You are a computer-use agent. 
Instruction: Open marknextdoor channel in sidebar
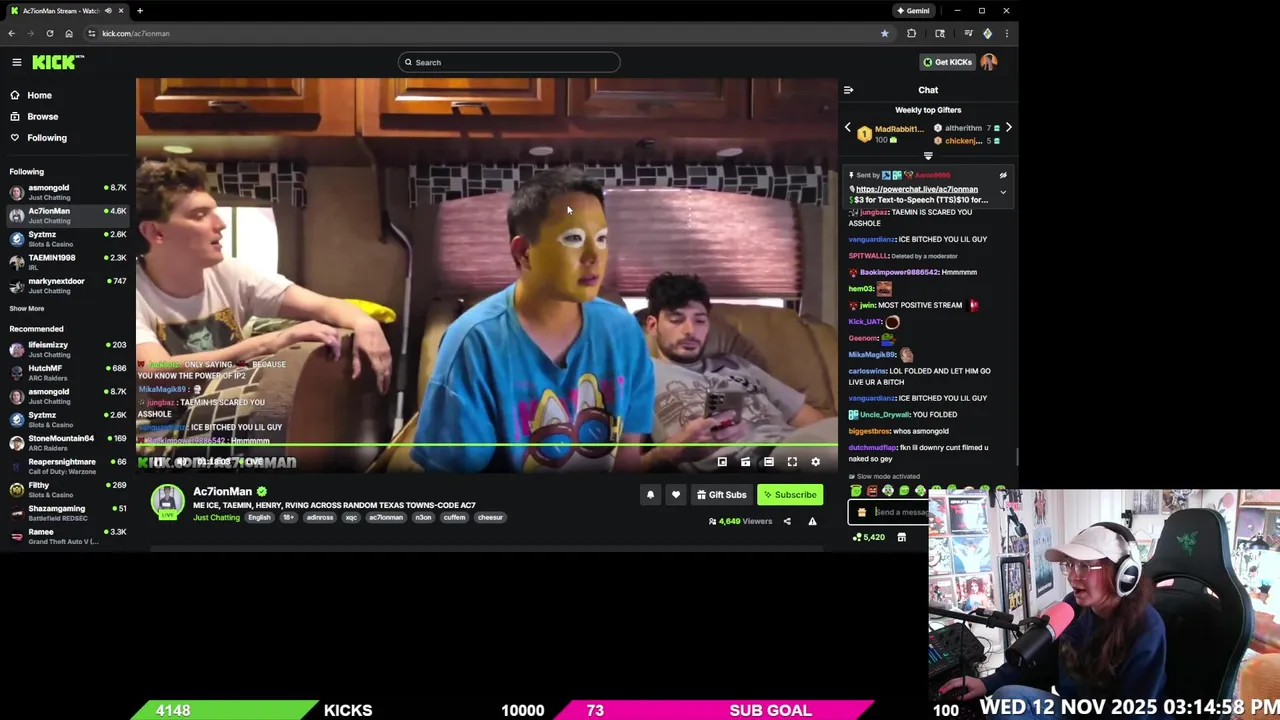(68, 285)
